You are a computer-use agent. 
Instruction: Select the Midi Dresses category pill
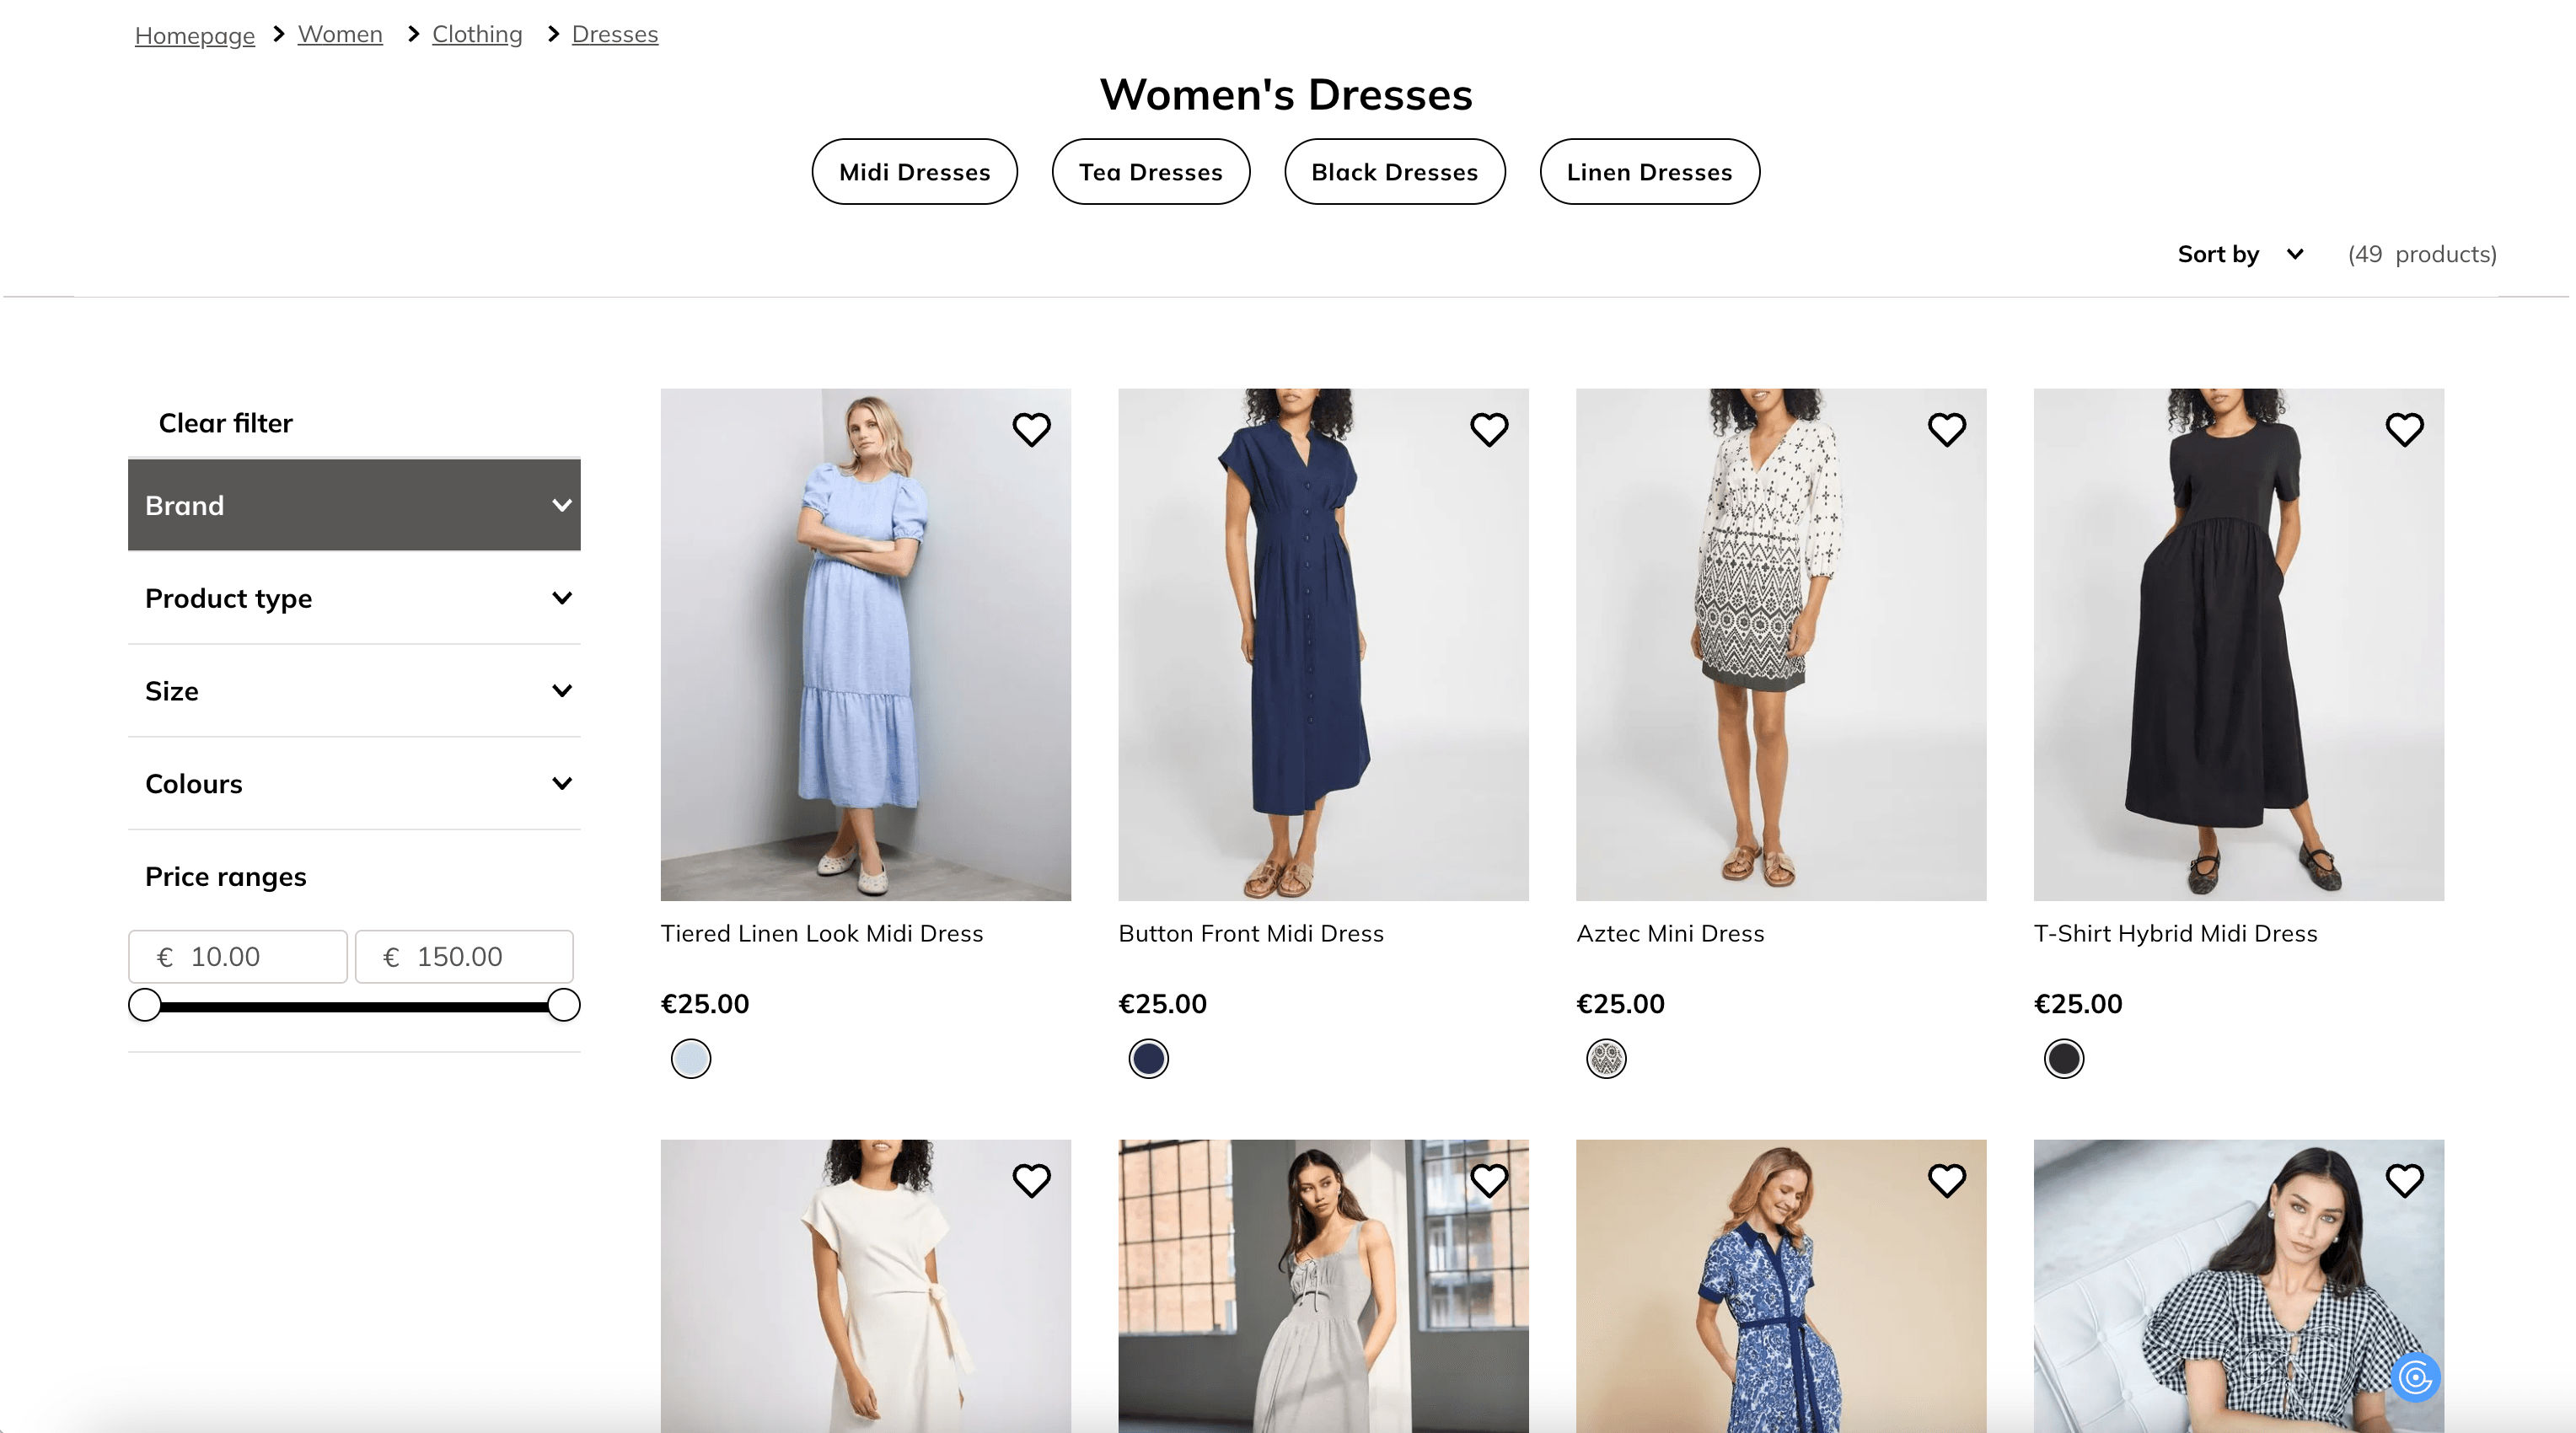click(914, 172)
